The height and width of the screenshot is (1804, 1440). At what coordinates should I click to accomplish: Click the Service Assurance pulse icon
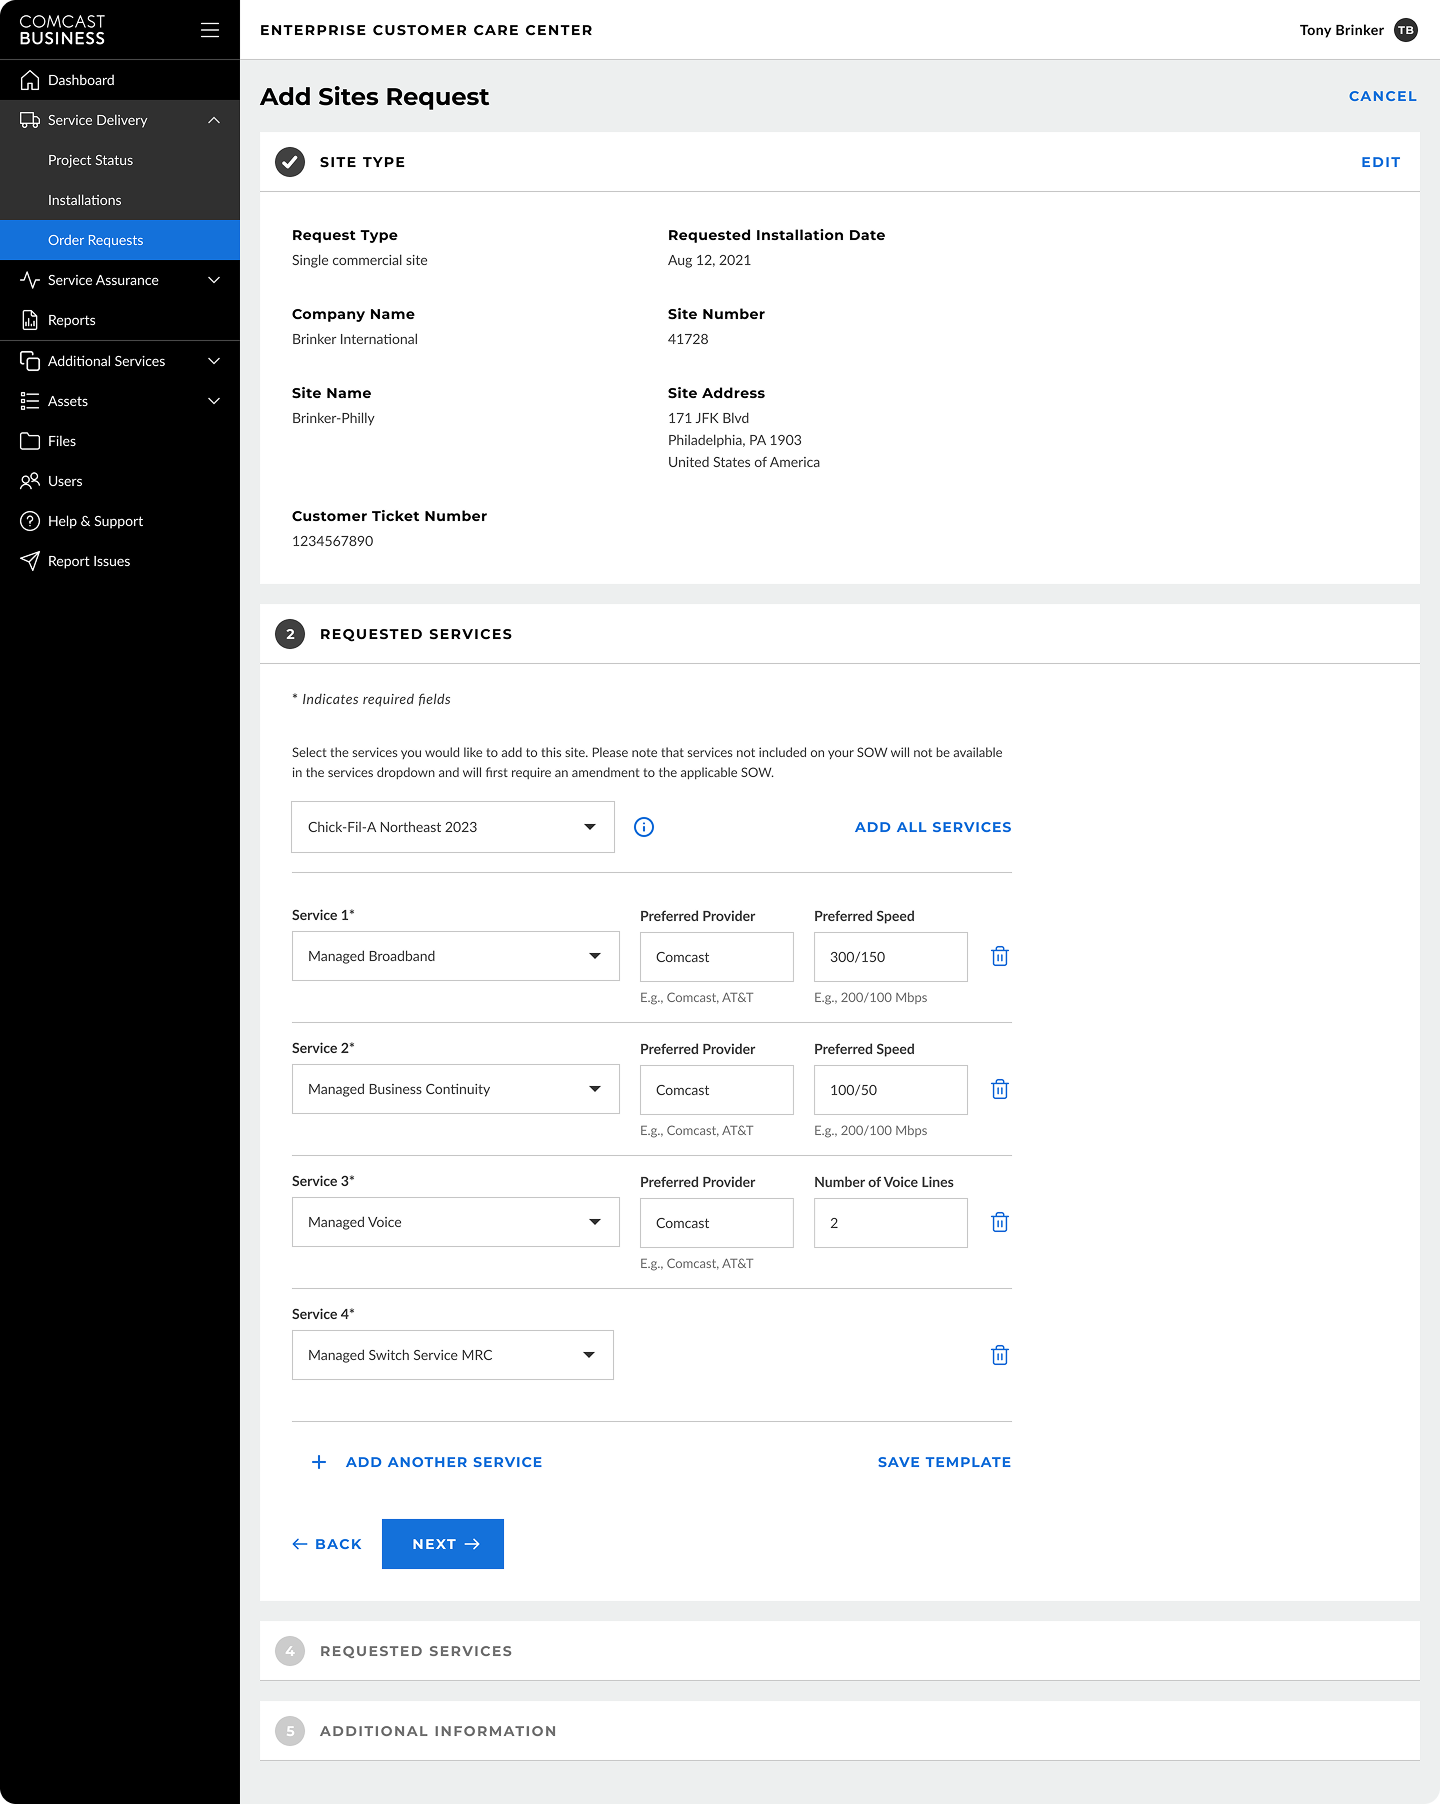[30, 280]
